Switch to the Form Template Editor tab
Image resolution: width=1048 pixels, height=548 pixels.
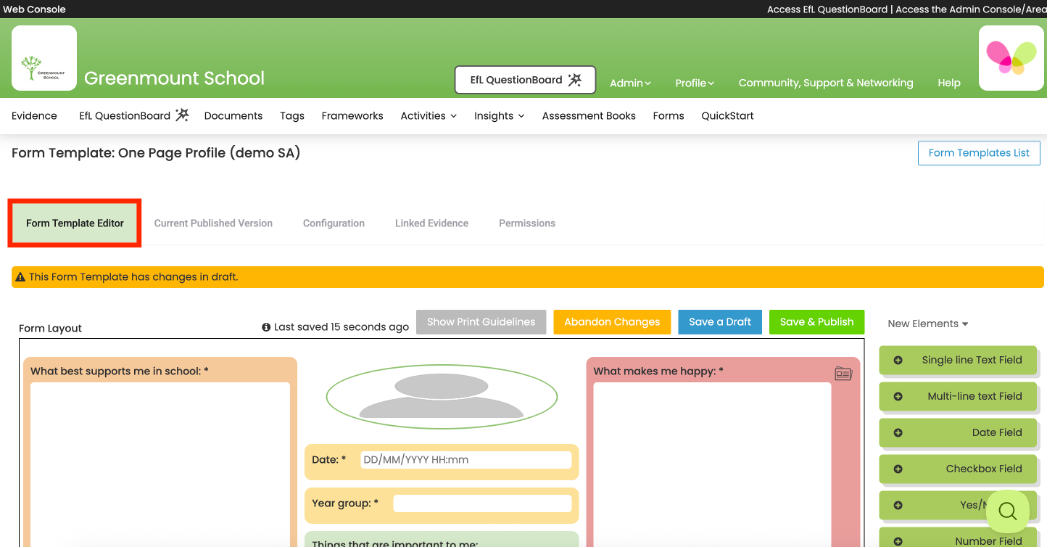[x=75, y=223]
